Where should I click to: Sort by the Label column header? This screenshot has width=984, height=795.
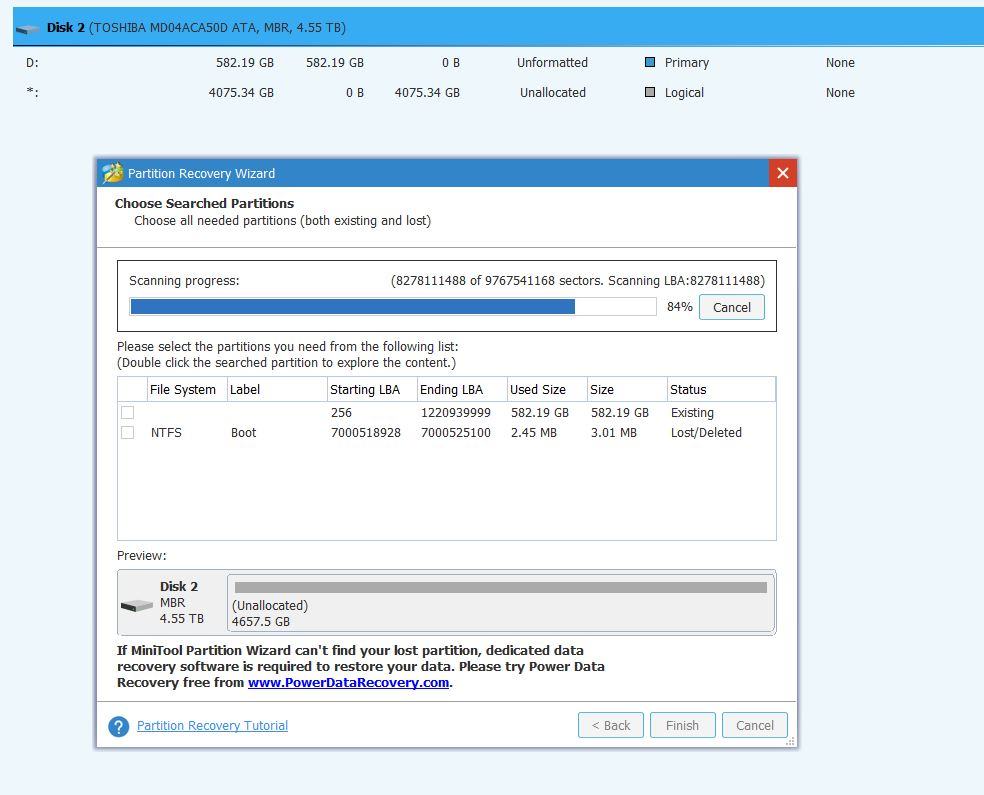[277, 389]
